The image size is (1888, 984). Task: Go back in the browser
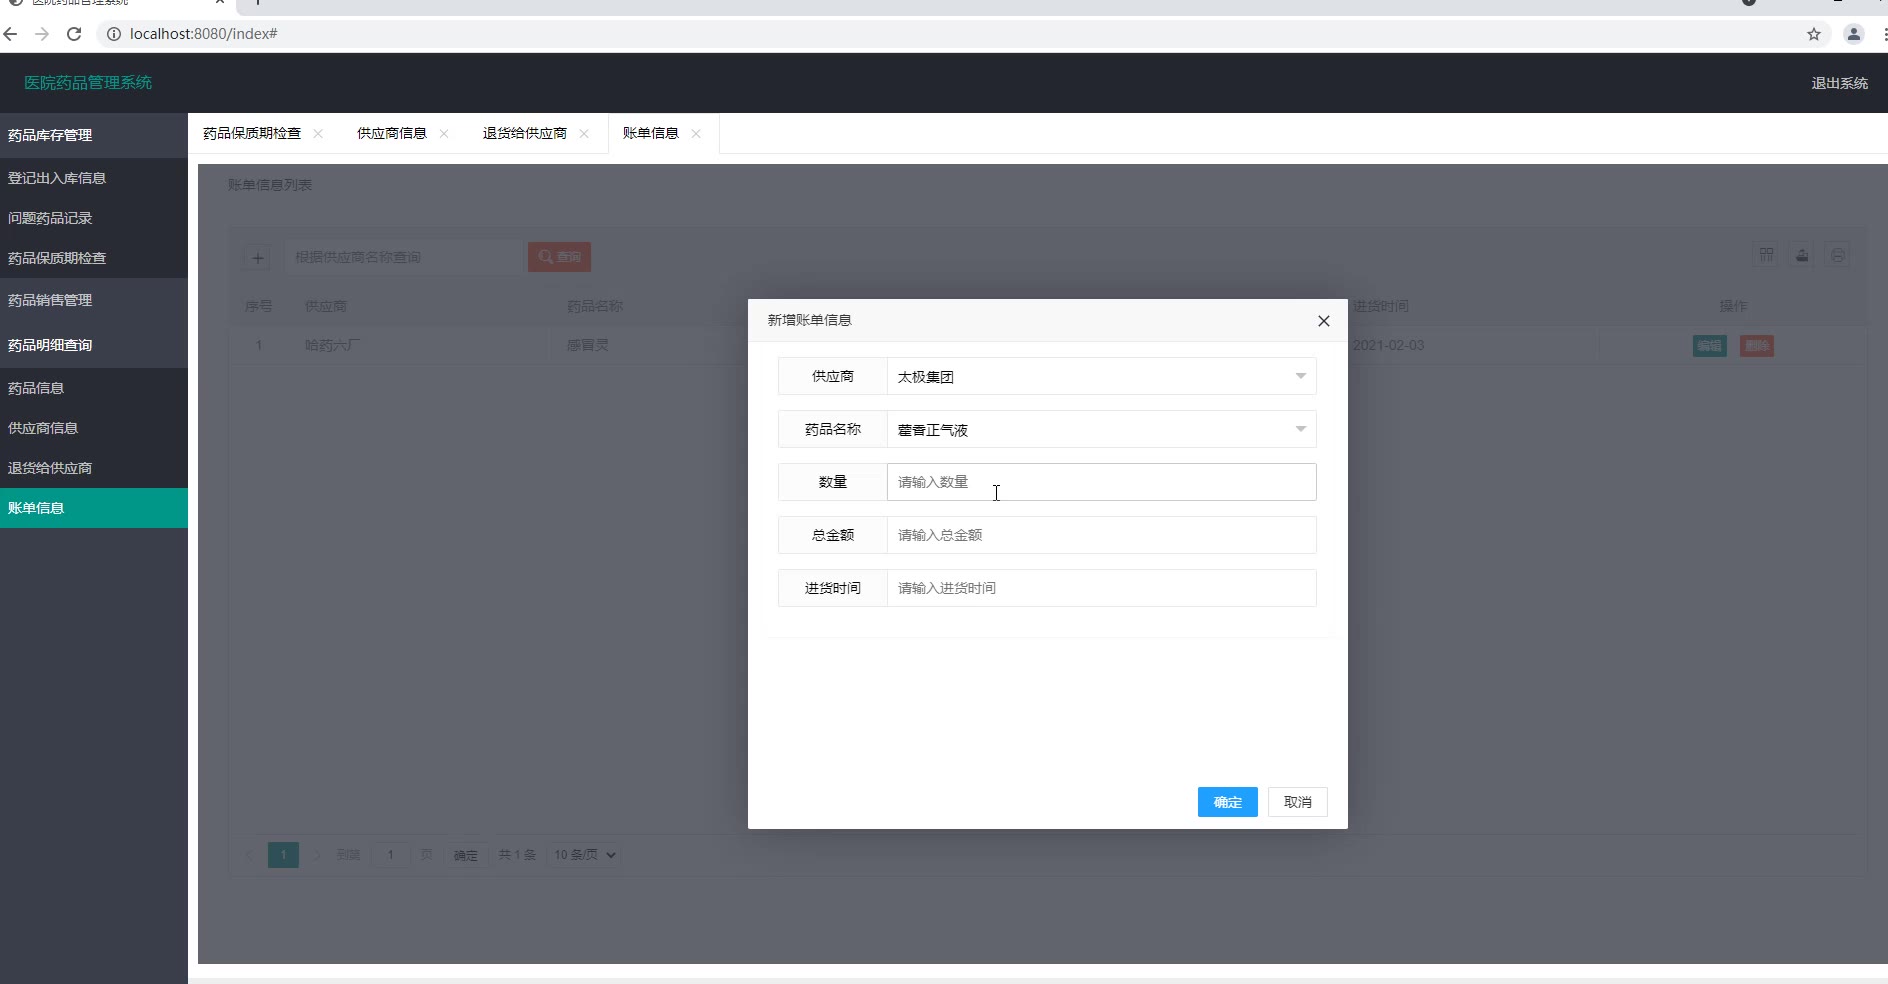pyautogui.click(x=11, y=34)
